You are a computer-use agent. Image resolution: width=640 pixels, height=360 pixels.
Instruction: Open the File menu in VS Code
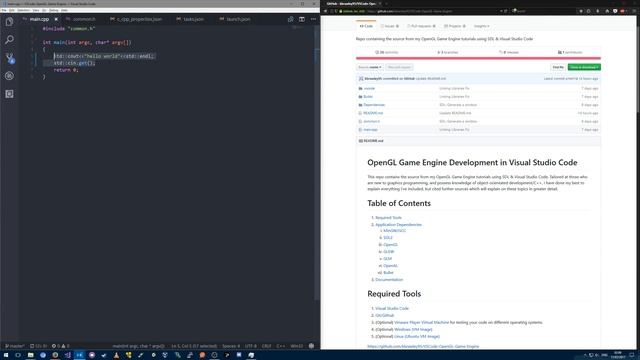(4, 10)
